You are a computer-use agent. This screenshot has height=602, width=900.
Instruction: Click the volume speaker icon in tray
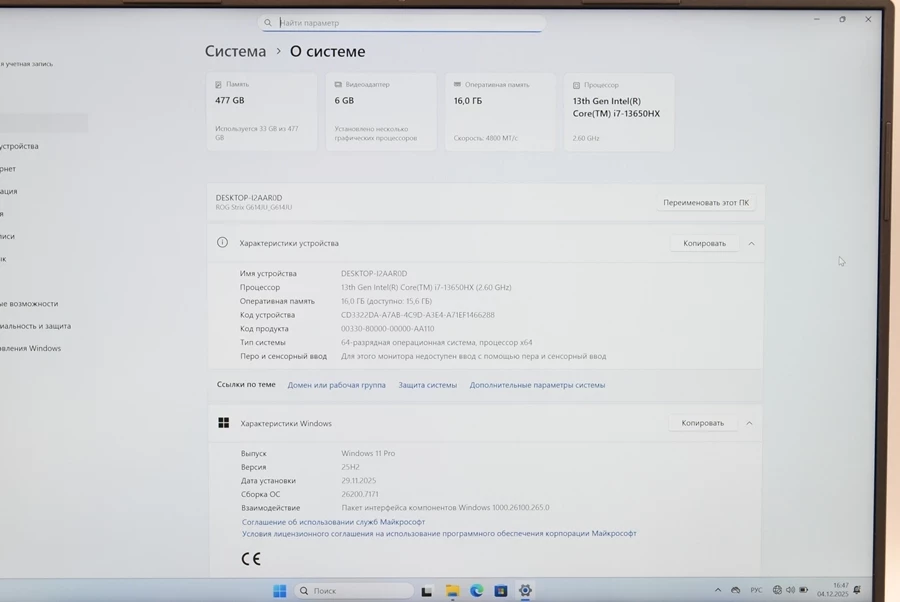point(791,590)
